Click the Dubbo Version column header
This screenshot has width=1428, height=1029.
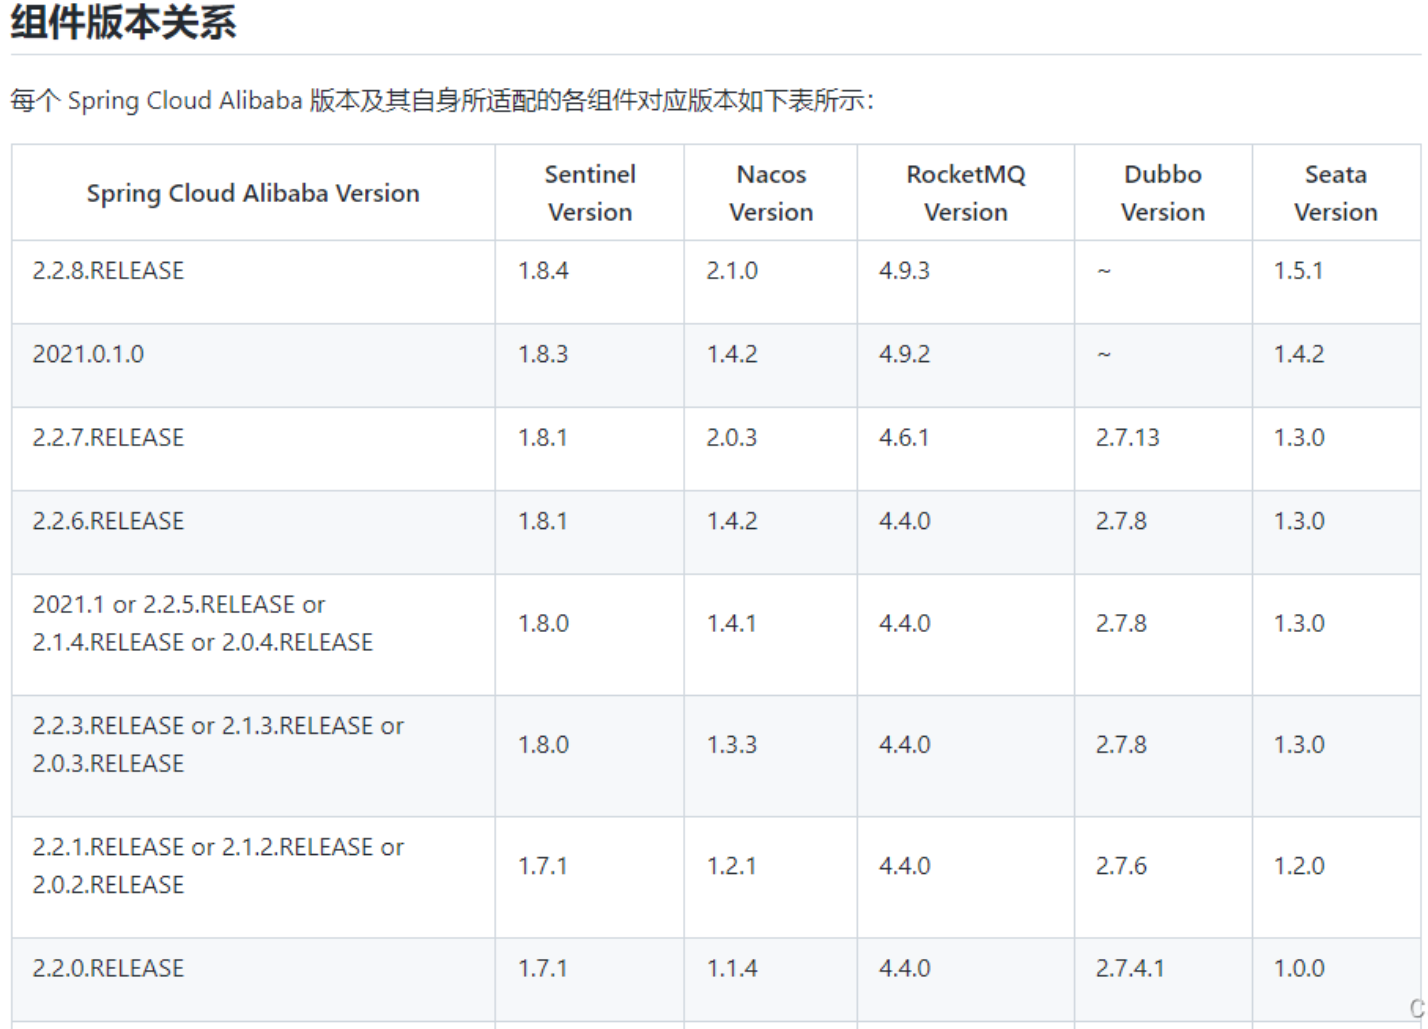click(1162, 193)
